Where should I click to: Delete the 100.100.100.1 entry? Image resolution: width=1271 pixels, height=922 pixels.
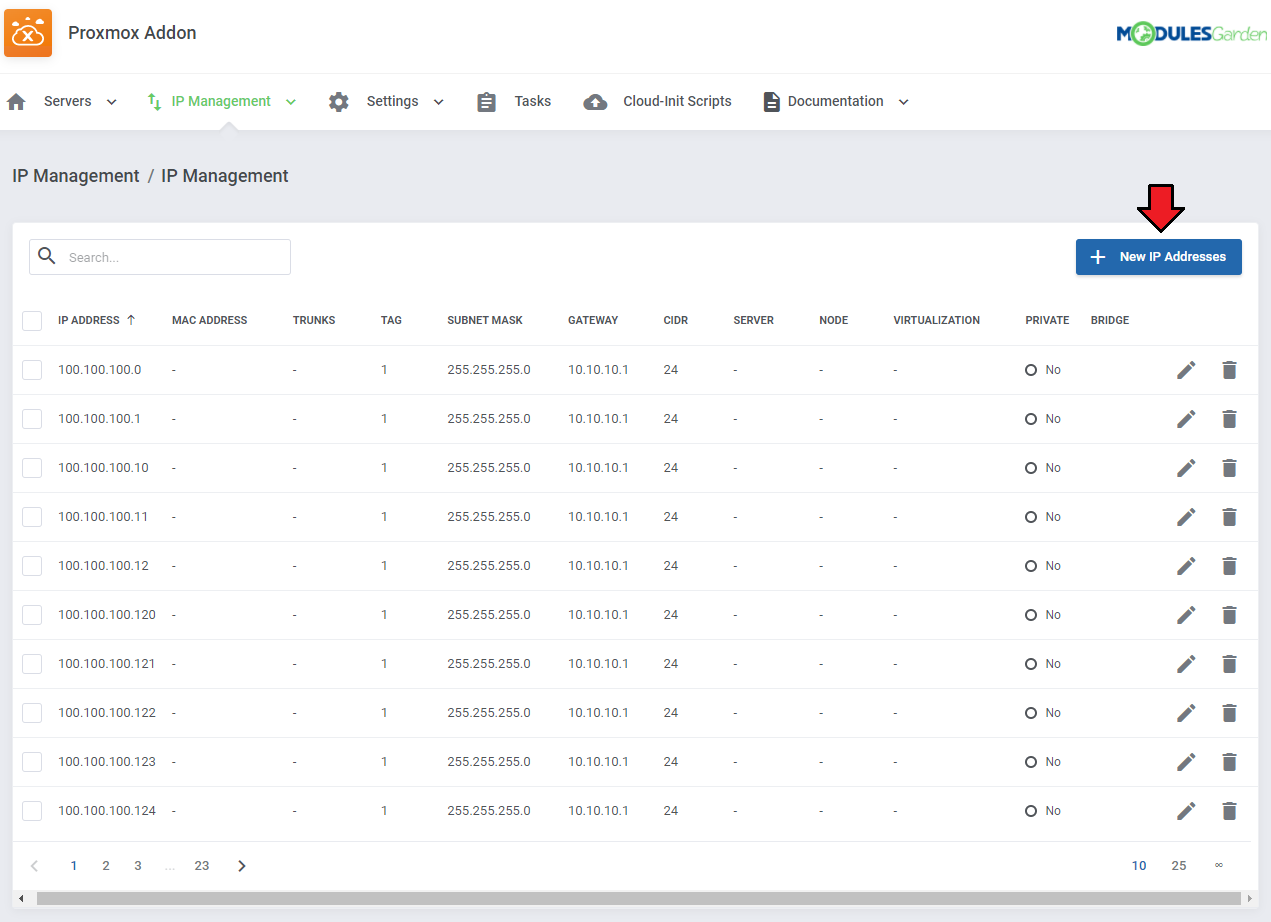tap(1229, 419)
